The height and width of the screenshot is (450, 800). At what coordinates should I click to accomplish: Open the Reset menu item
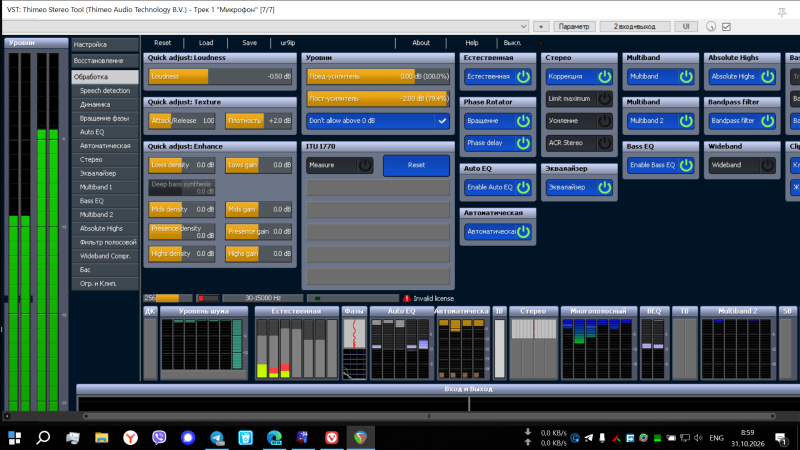point(163,43)
